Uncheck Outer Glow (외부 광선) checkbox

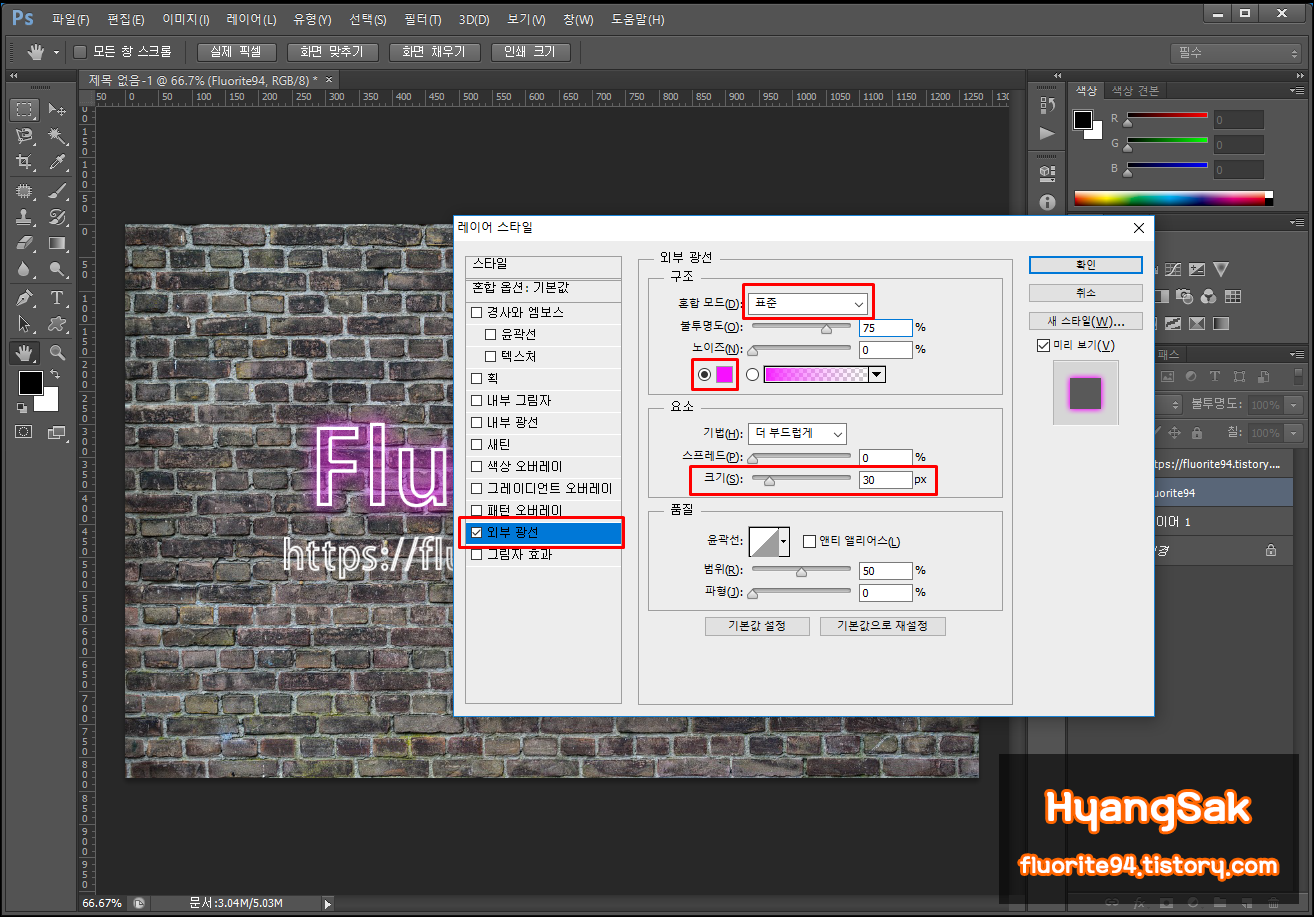pos(477,533)
